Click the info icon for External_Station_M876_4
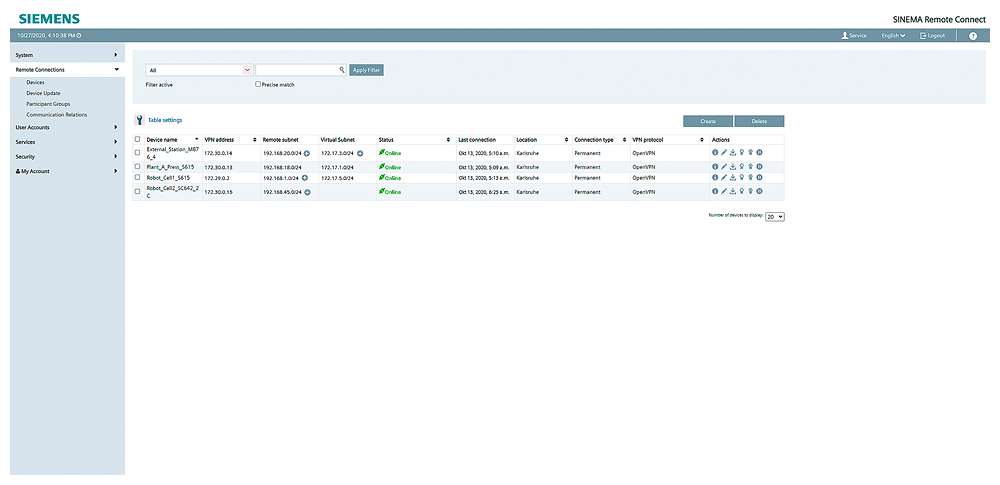 pyautogui.click(x=715, y=153)
